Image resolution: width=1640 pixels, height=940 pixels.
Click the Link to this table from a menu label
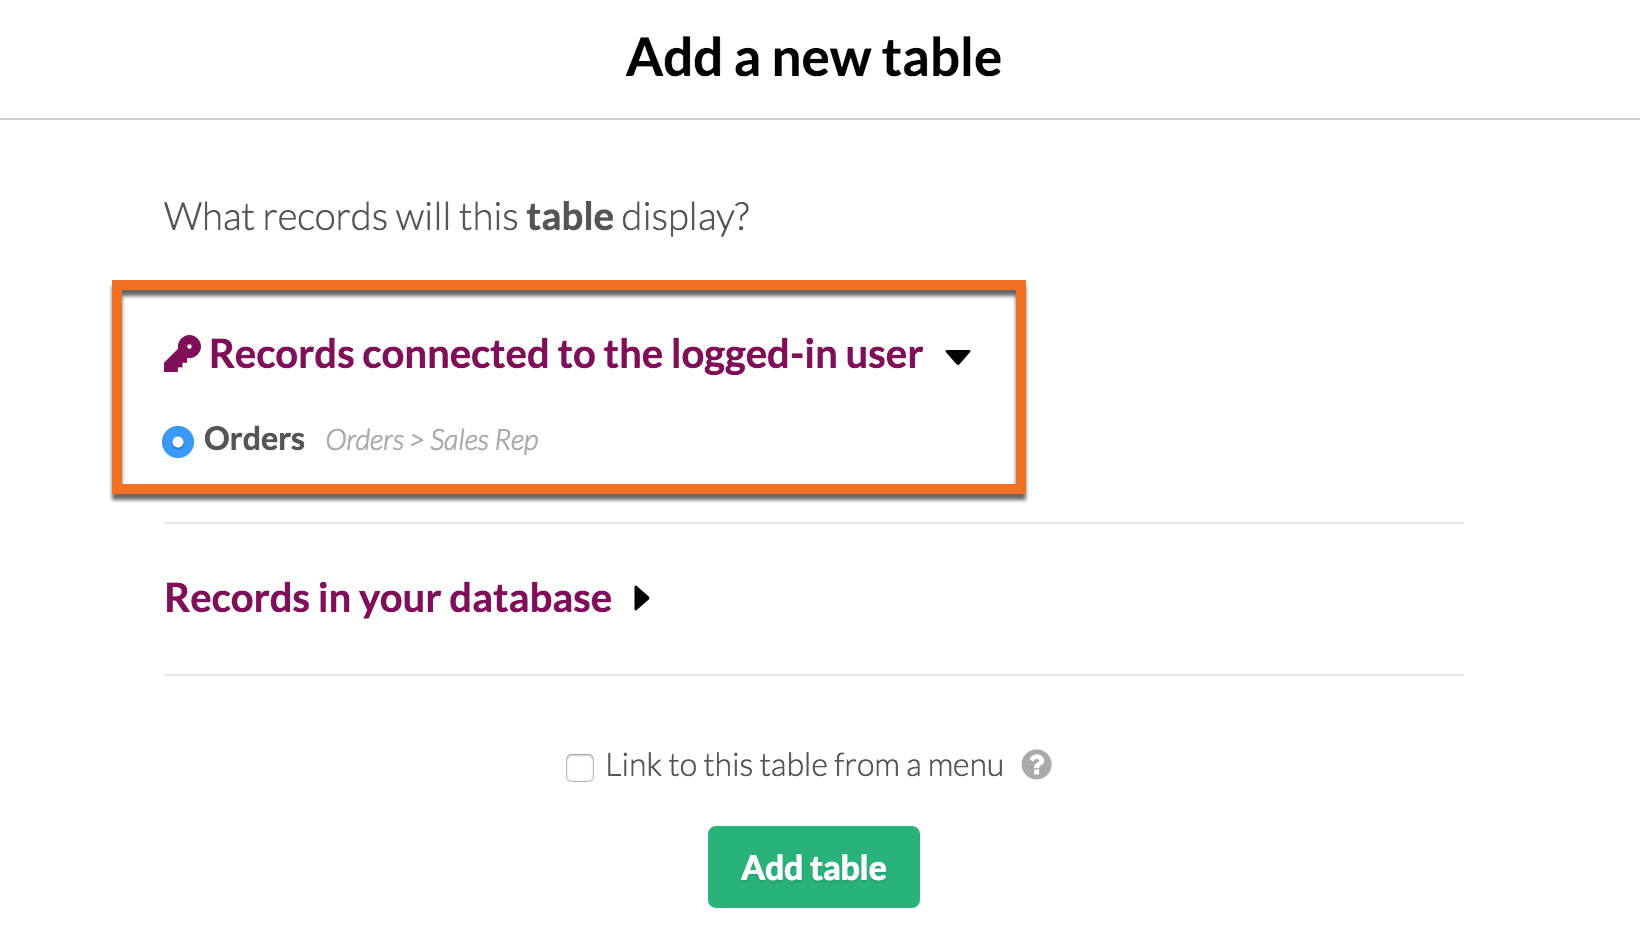pyautogui.click(x=804, y=765)
